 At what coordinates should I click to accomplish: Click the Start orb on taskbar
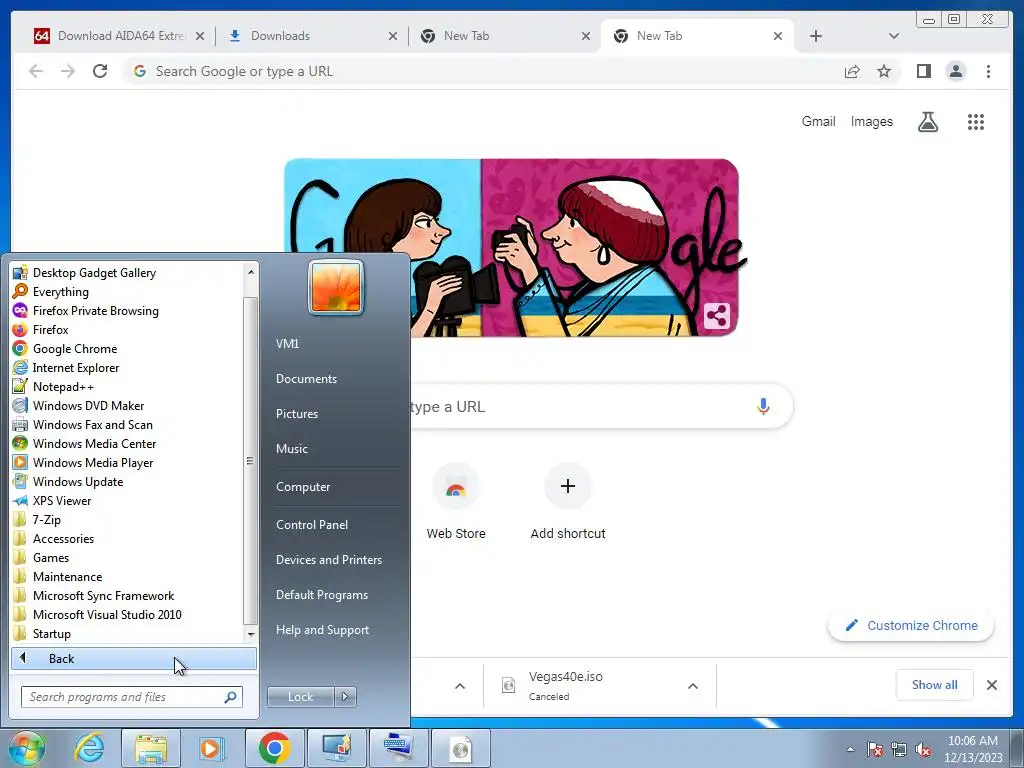[x=26, y=748]
